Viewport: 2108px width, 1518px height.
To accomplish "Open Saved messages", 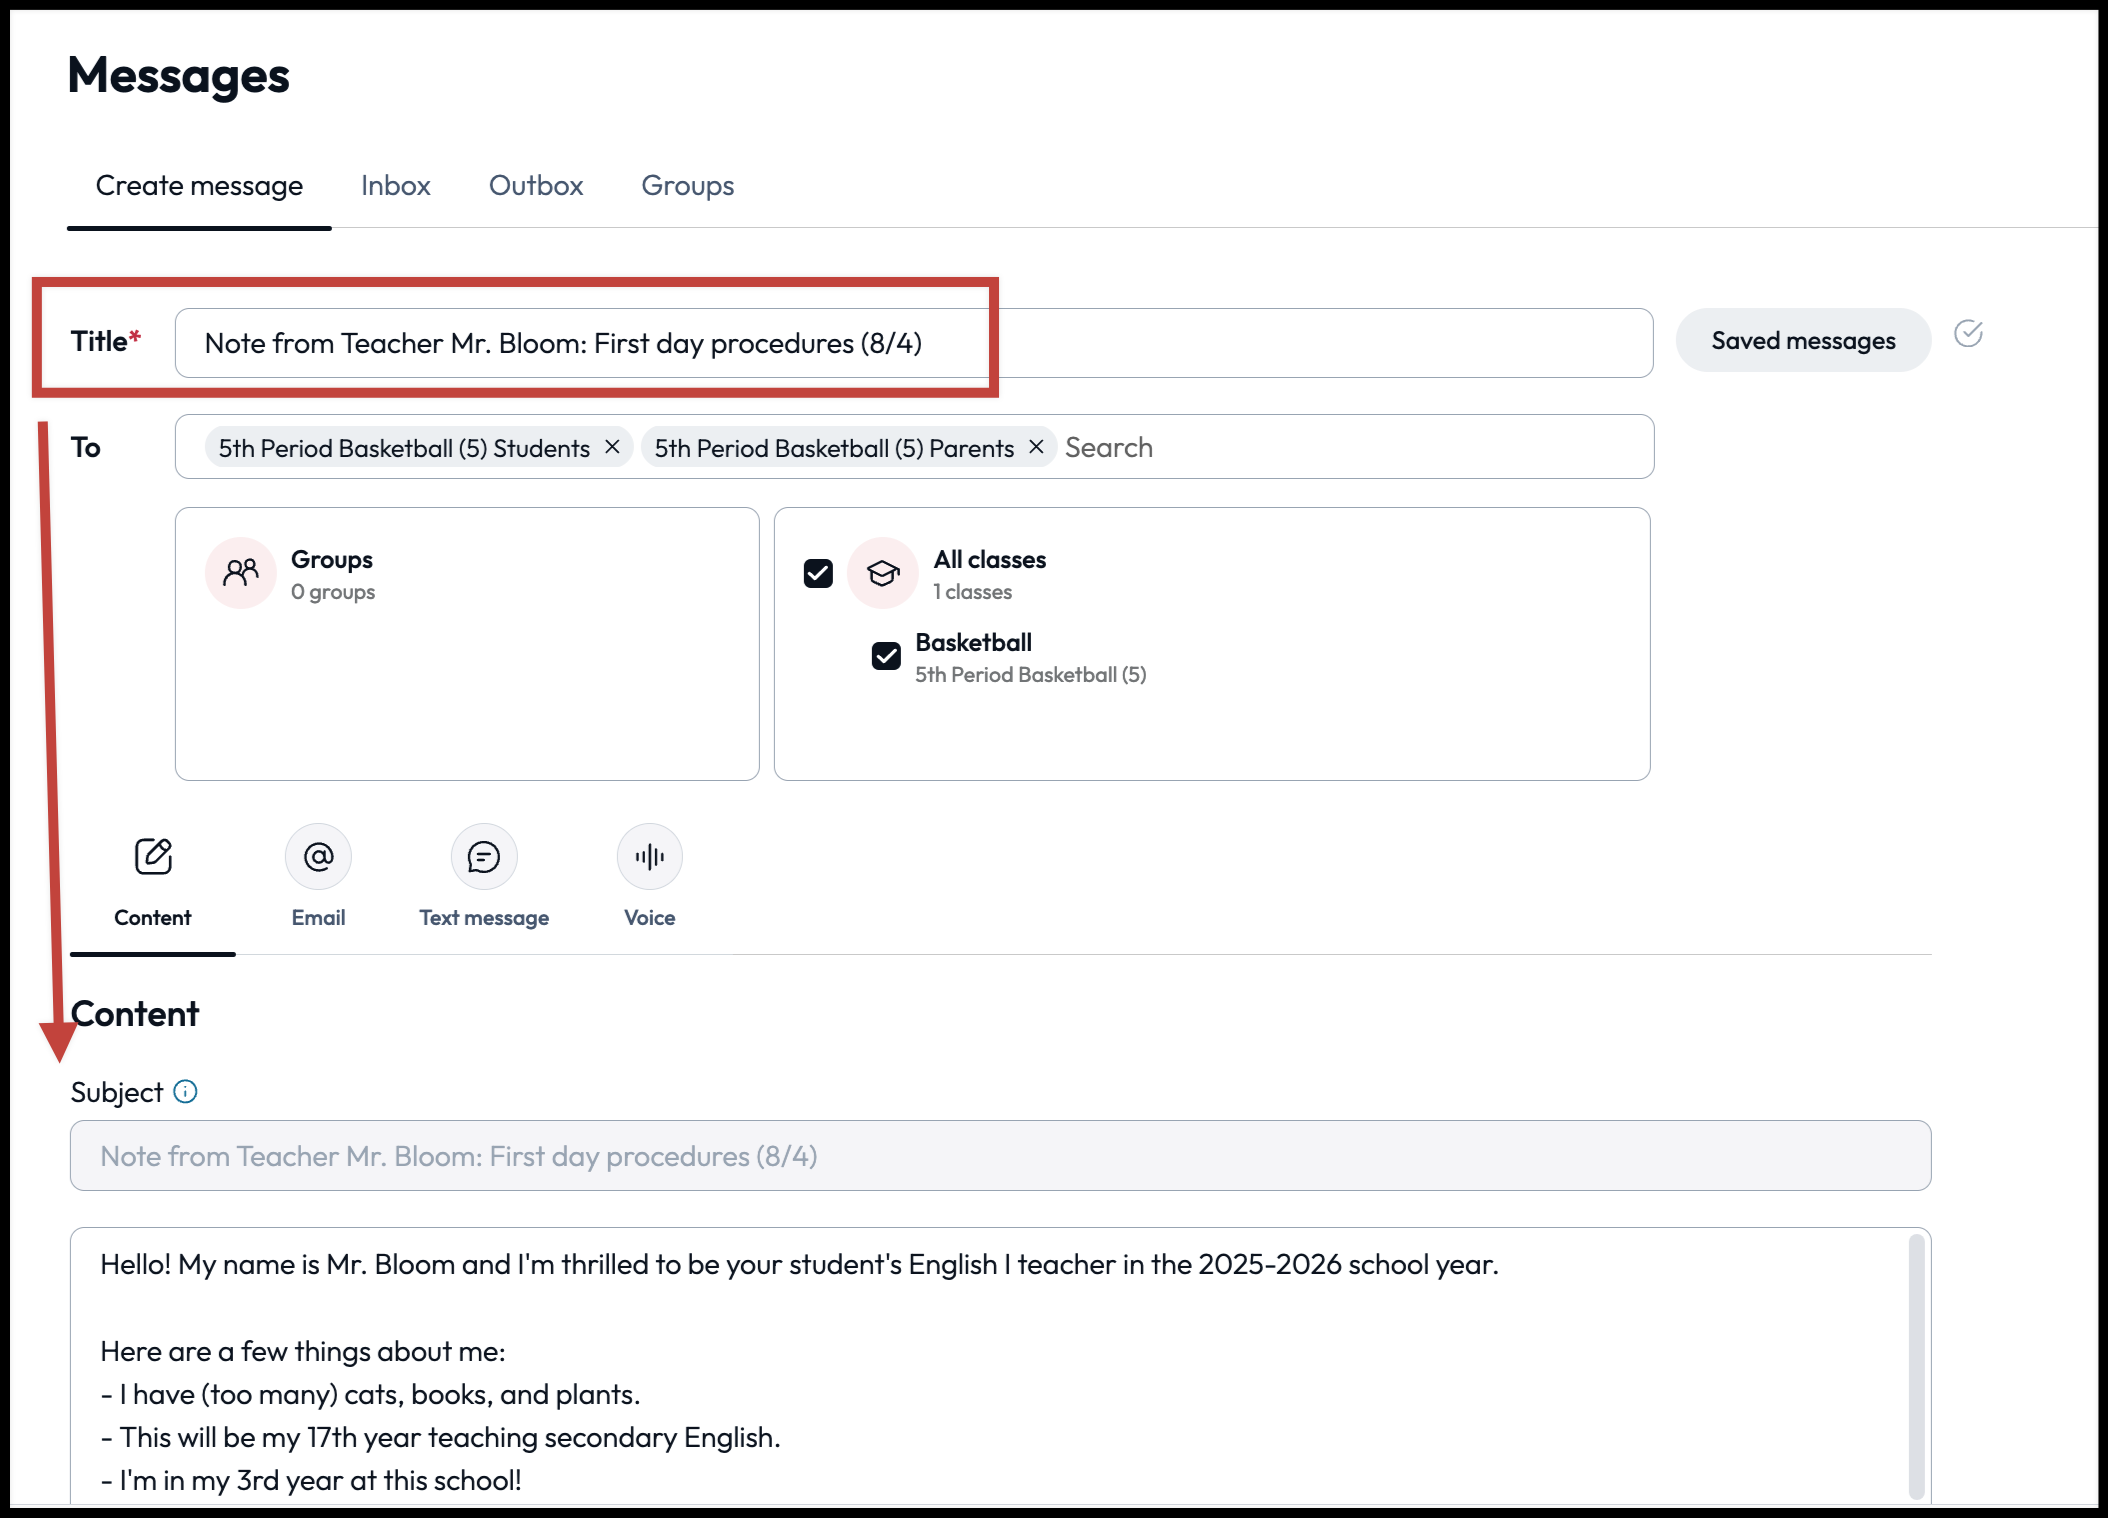I will (x=1802, y=341).
